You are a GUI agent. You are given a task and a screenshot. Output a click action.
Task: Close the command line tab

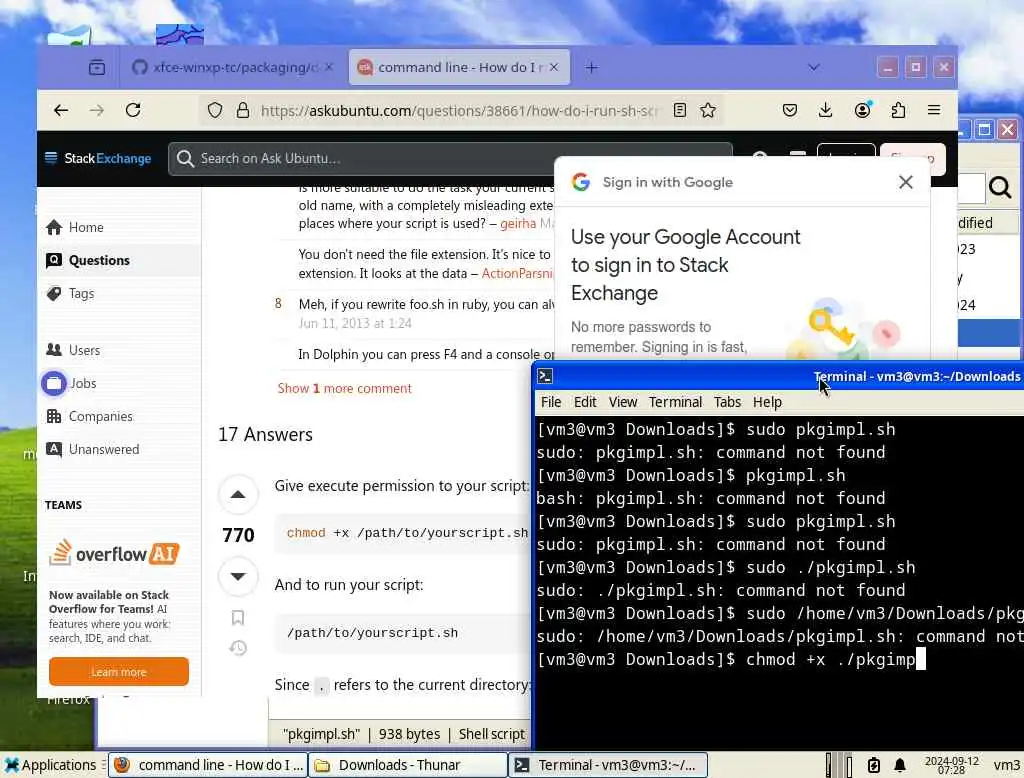pyautogui.click(x=554, y=67)
